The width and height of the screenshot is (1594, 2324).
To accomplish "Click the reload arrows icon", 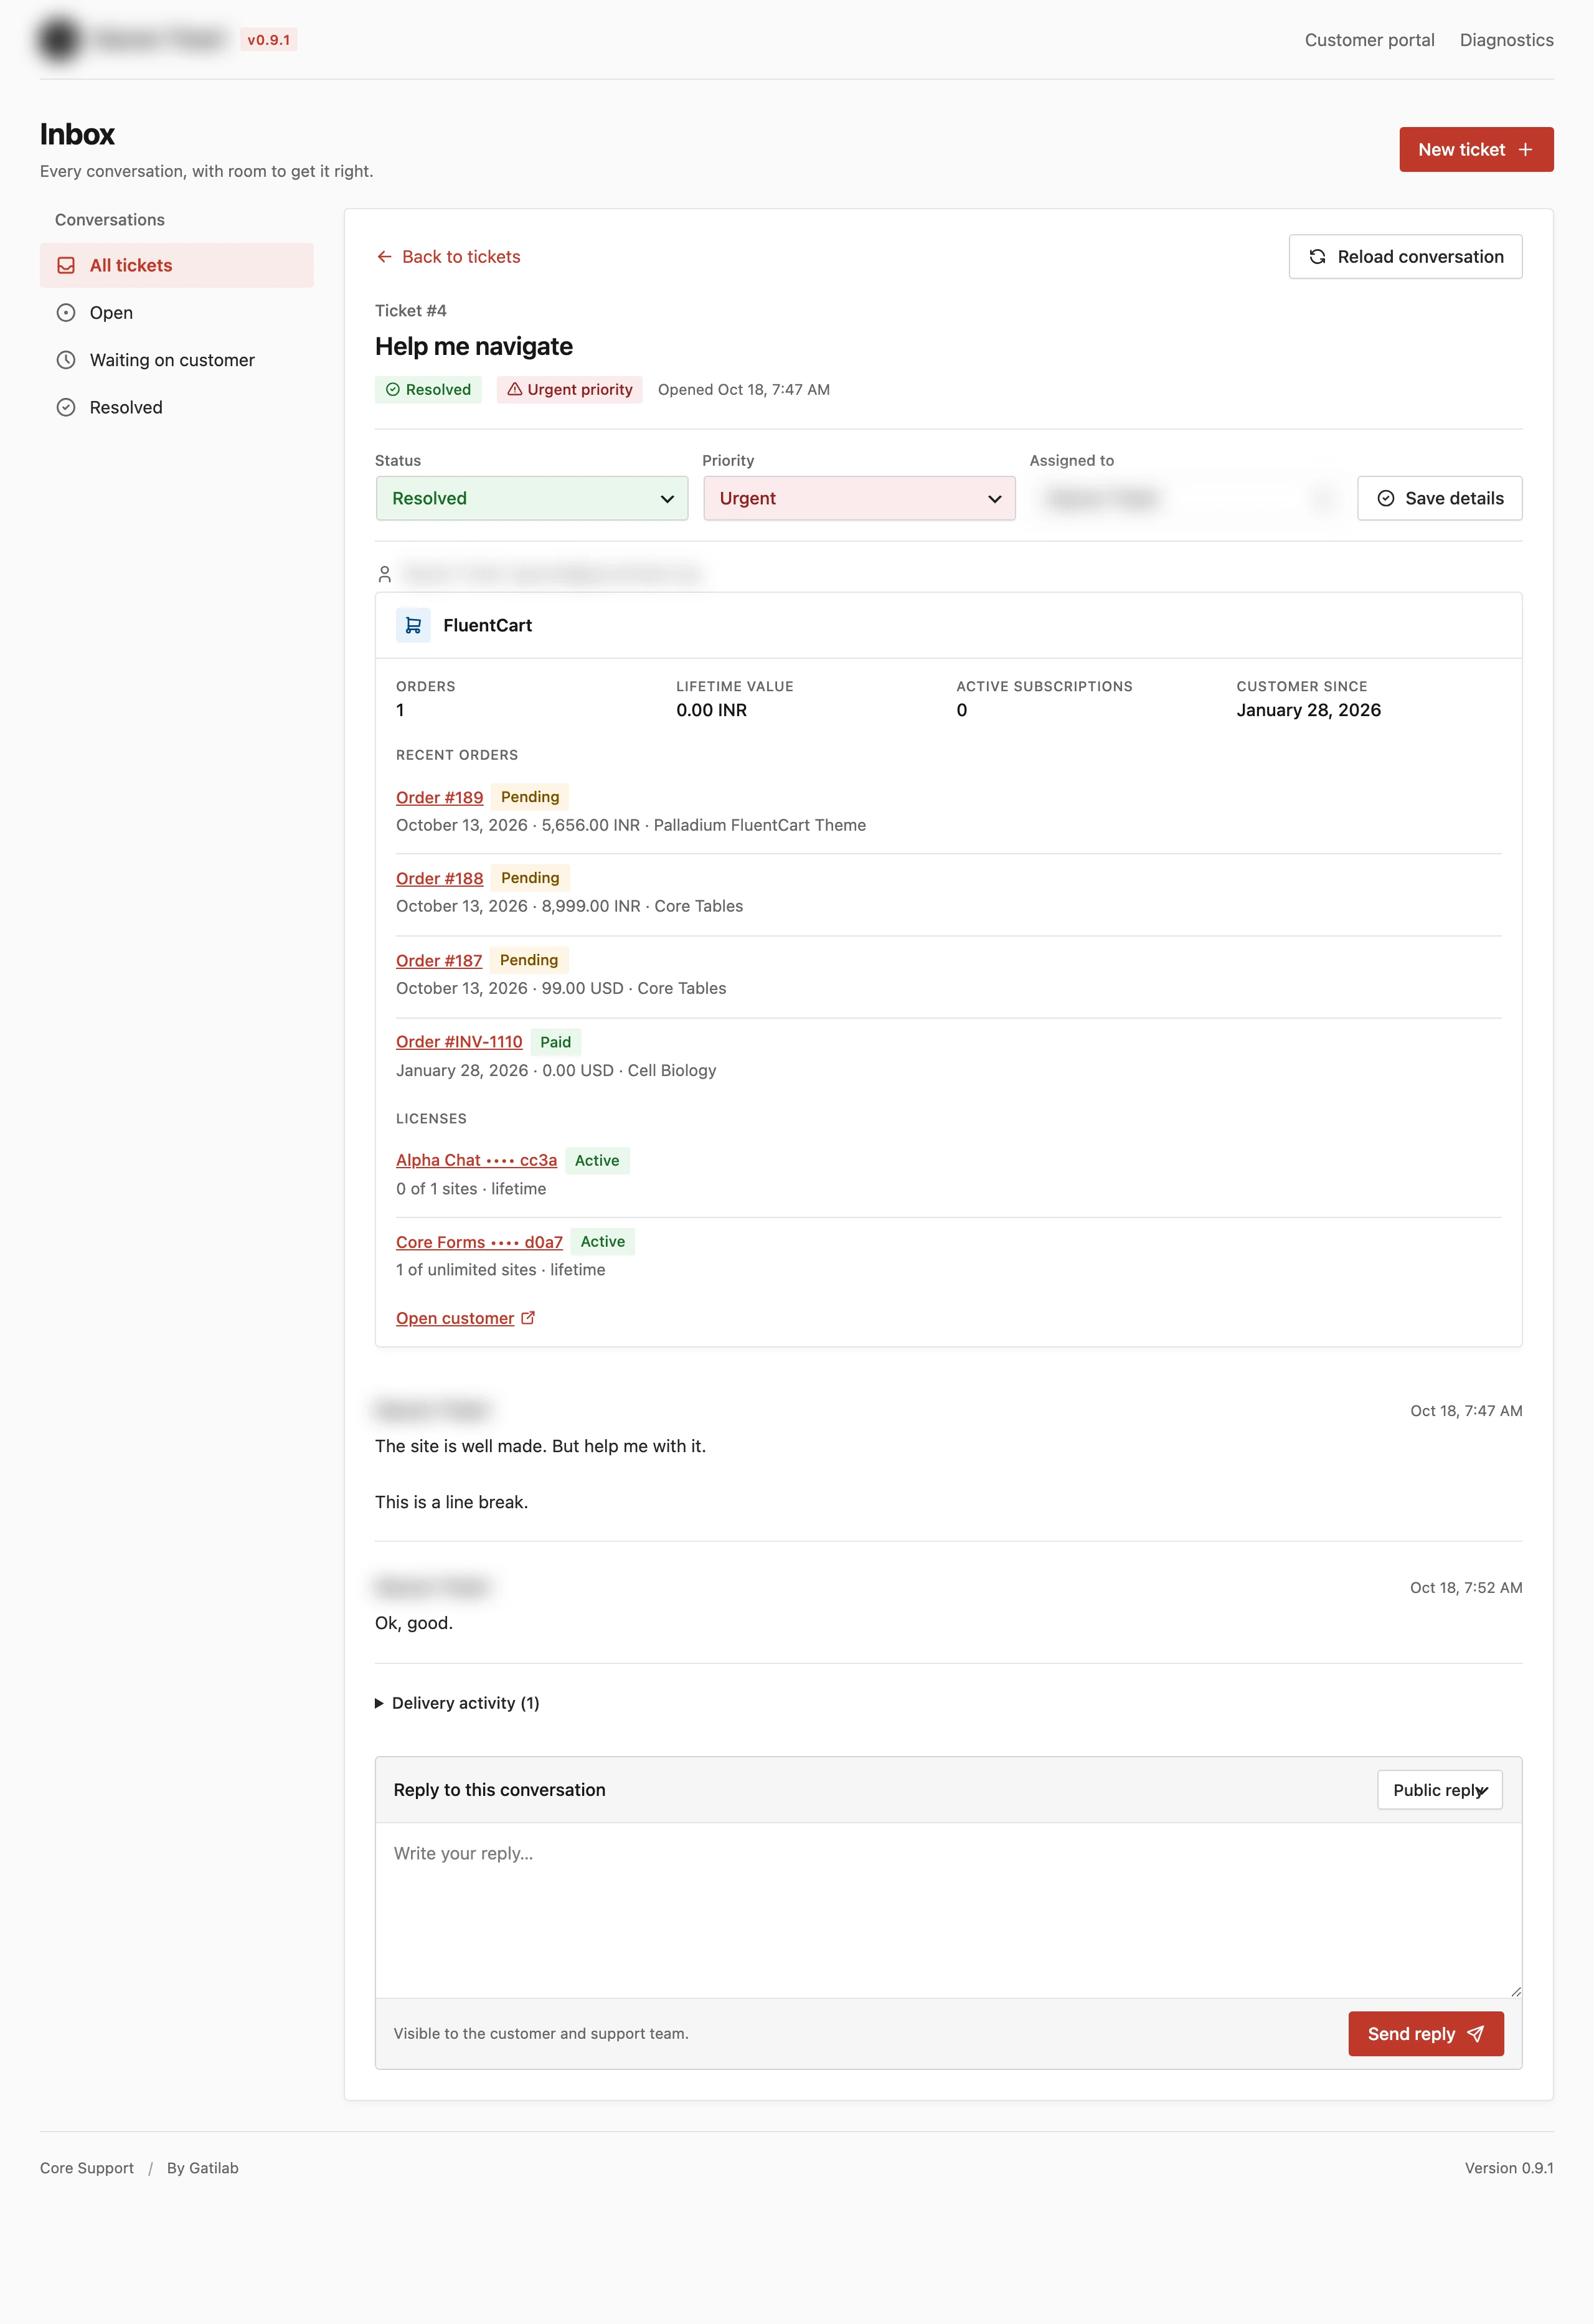I will tap(1317, 257).
